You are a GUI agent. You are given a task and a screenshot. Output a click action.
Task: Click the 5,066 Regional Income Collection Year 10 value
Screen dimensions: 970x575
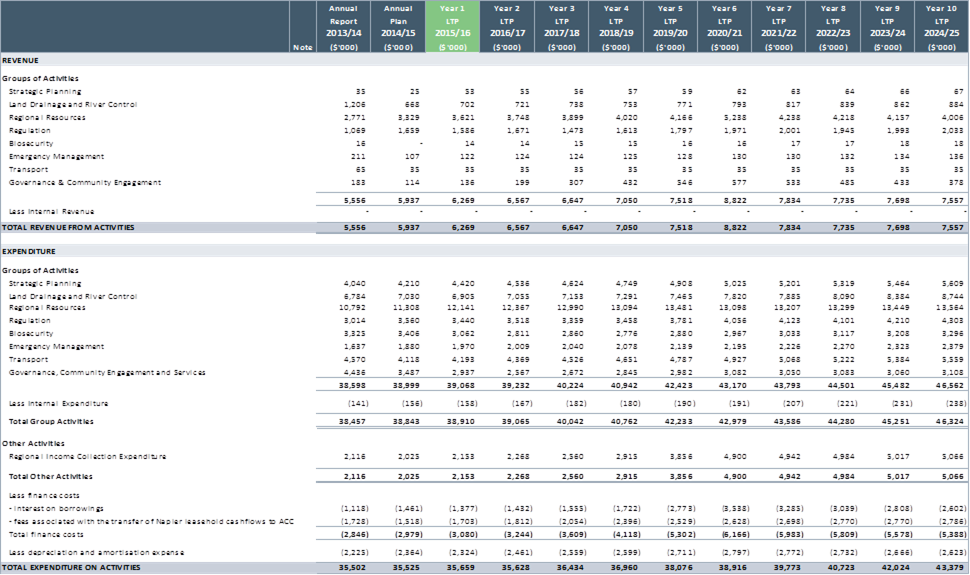tap(955, 457)
